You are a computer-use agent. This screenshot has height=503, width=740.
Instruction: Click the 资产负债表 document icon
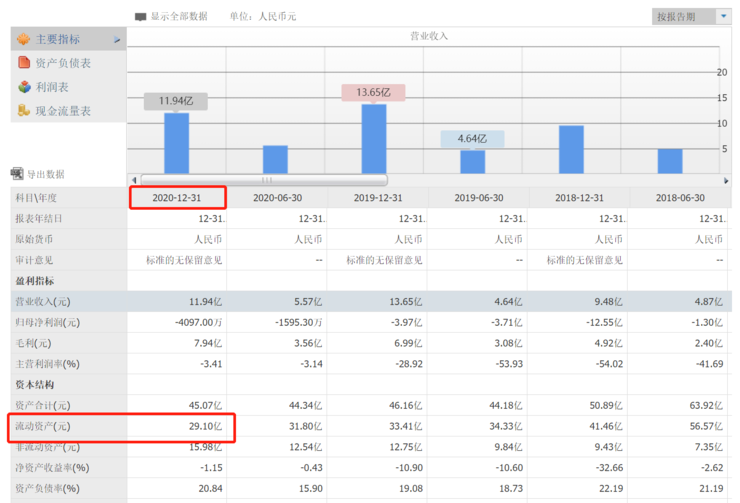25,63
